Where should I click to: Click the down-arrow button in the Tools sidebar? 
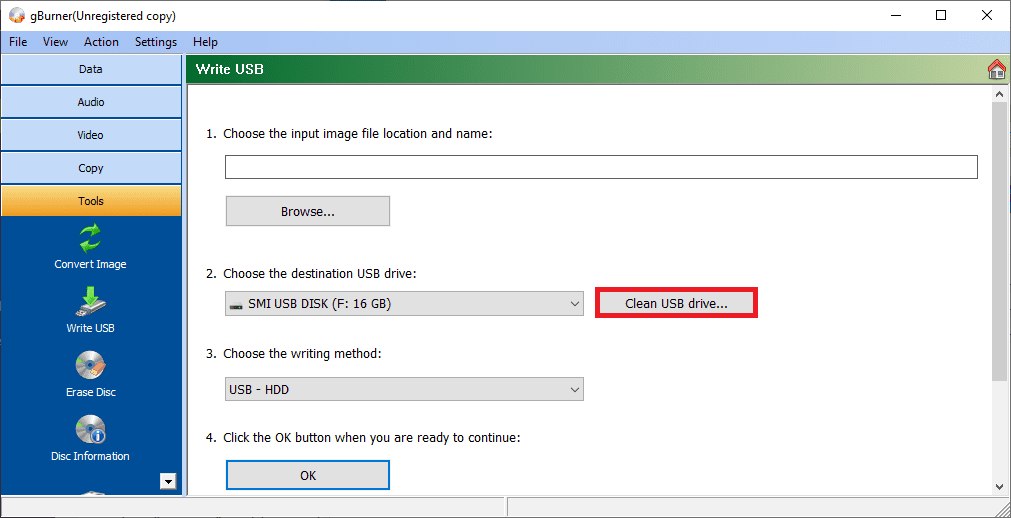click(168, 481)
